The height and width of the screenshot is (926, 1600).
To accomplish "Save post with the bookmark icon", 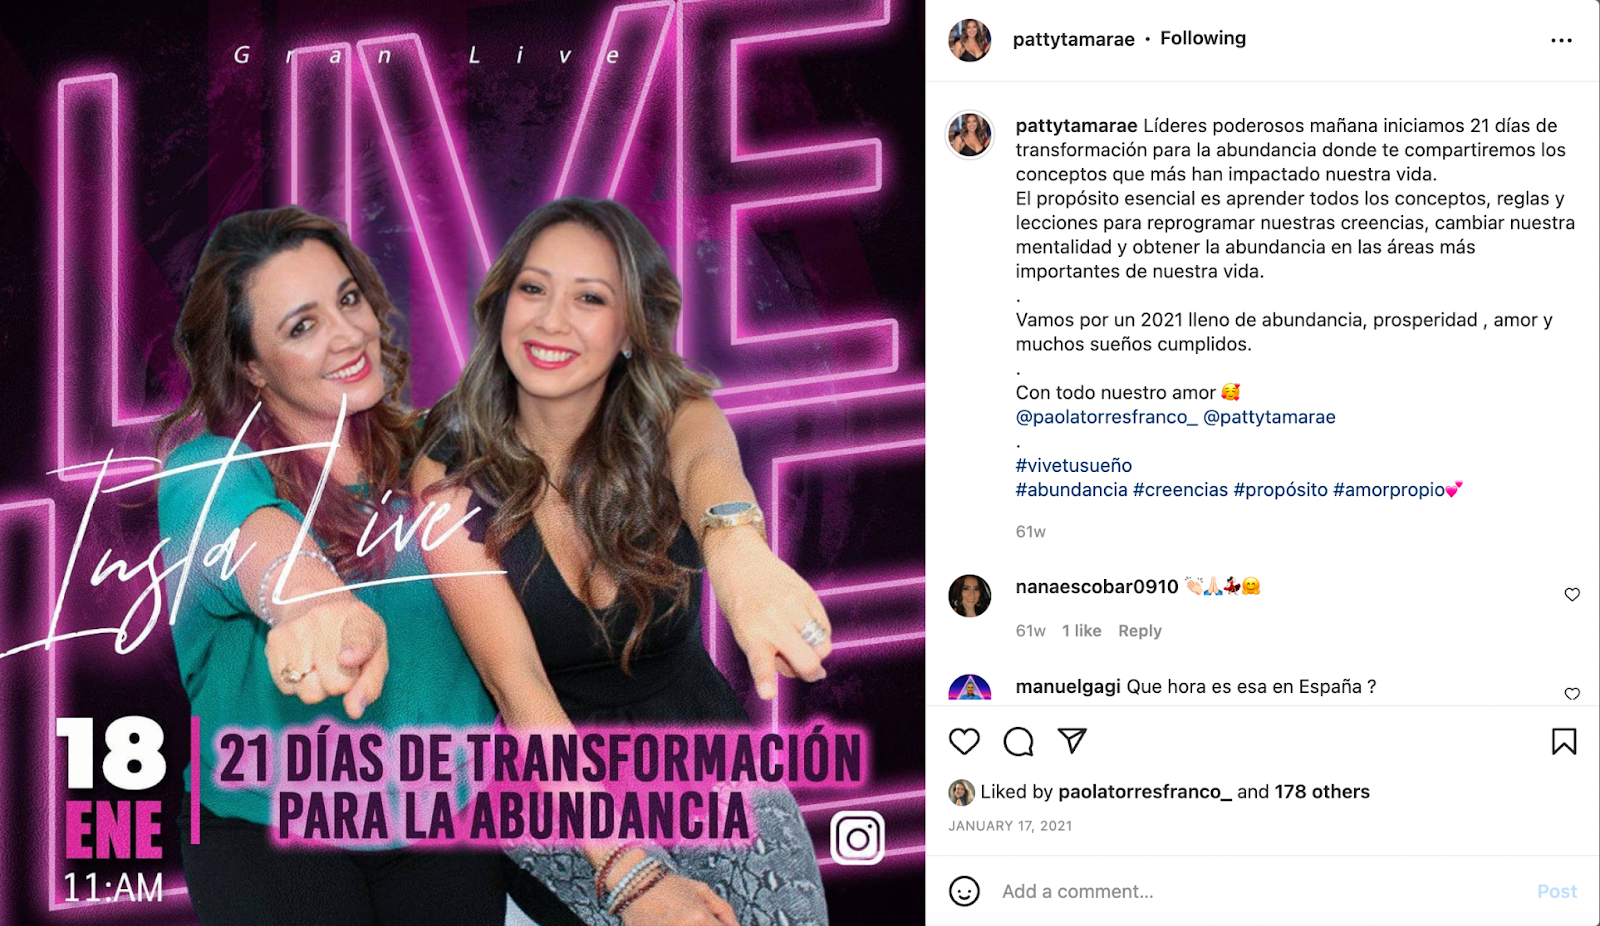I will point(1564,741).
